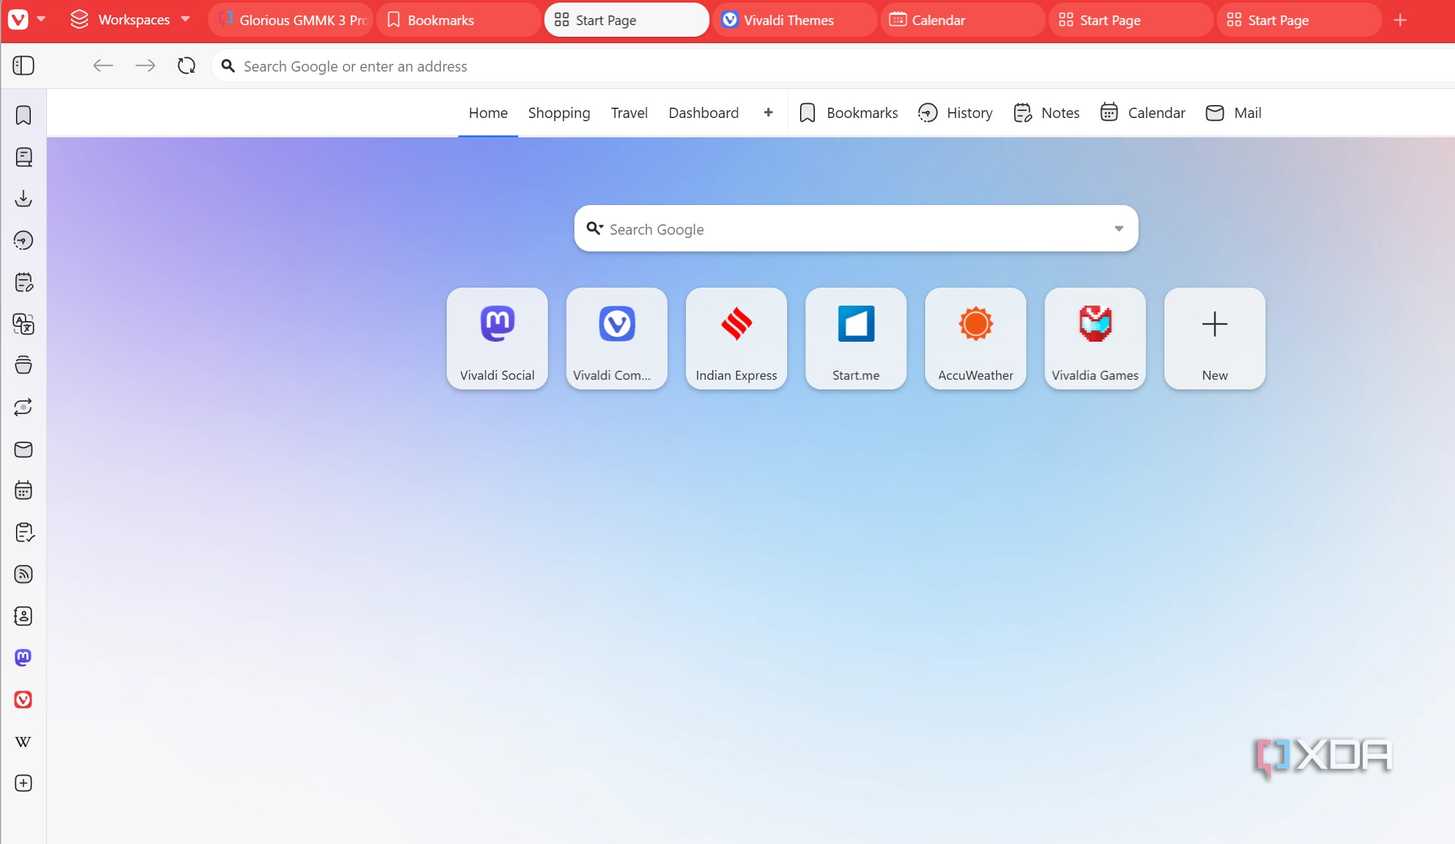The image size is (1455, 844).
Task: Open the Workspaces dropdown
Action: [x=130, y=19]
